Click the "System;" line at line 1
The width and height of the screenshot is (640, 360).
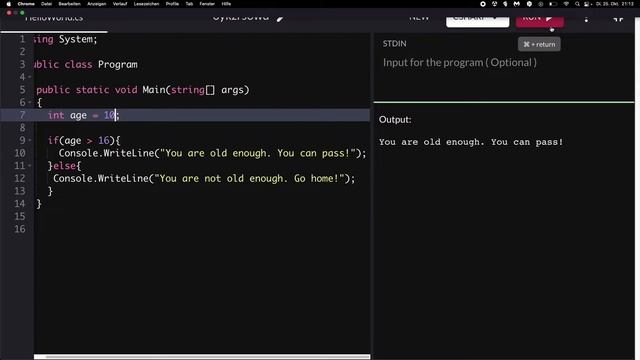coord(66,39)
